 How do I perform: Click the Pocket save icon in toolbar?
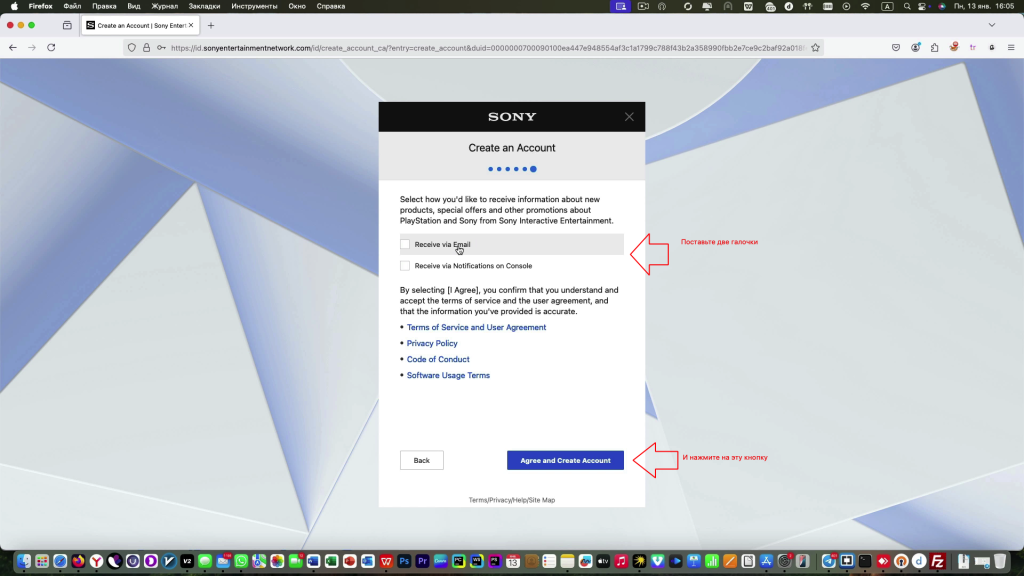896,47
